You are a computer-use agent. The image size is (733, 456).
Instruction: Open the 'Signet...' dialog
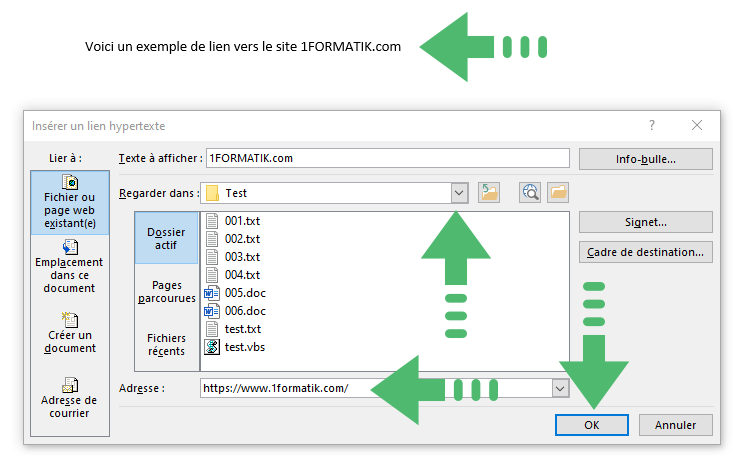click(646, 222)
